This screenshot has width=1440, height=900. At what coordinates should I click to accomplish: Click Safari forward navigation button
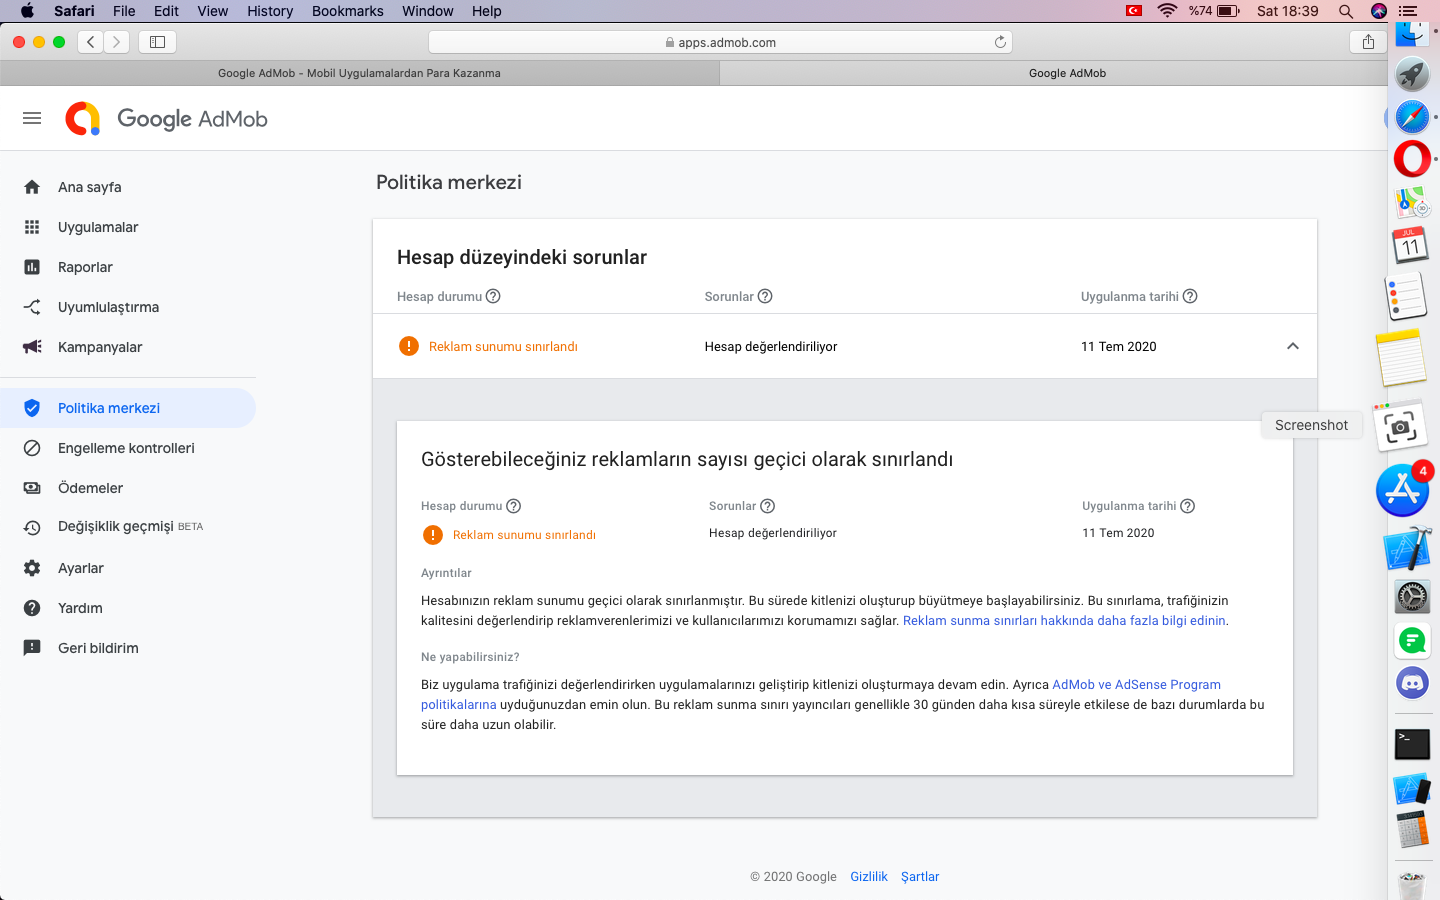(x=117, y=42)
